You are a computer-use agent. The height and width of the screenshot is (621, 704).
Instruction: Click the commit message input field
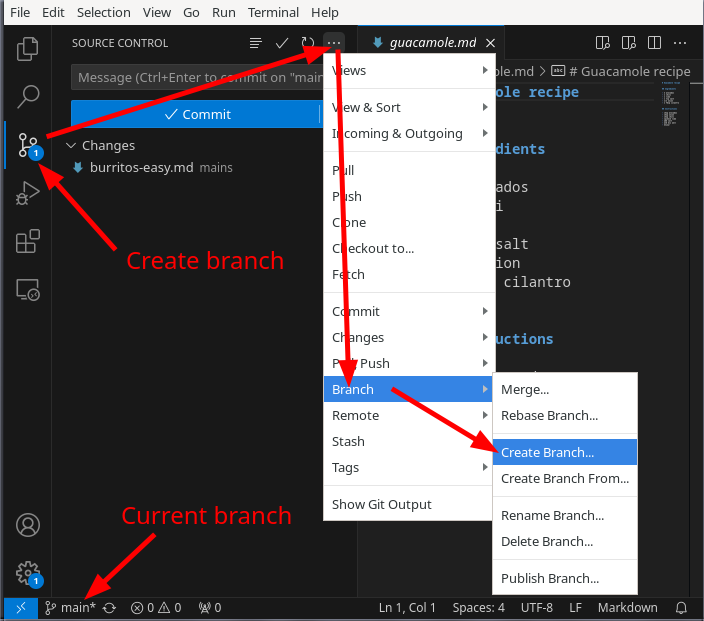(197, 77)
